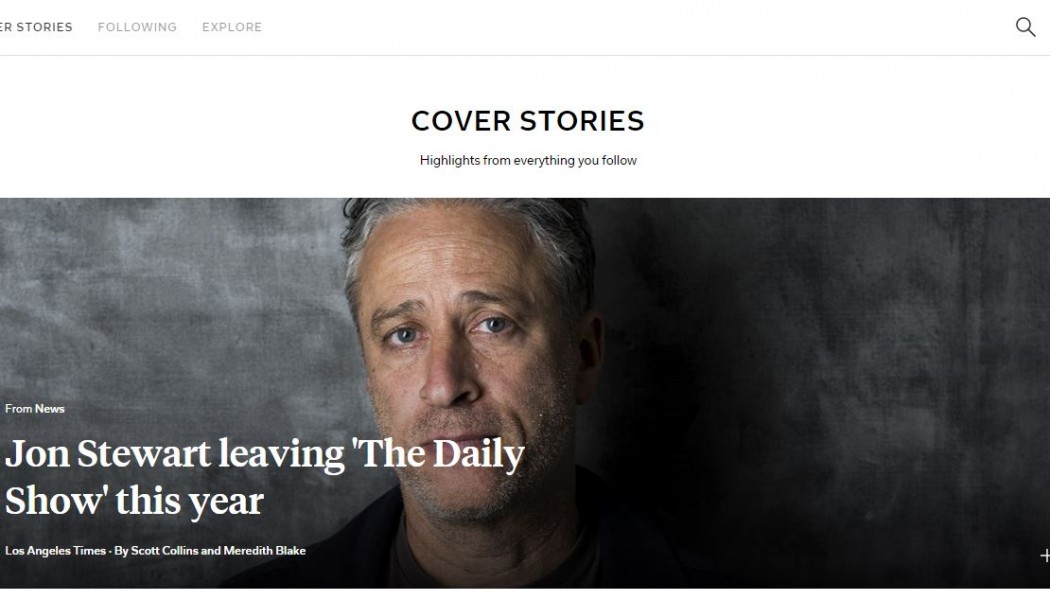Switch to the Following tab
Viewport: 1050px width, 600px height.
(x=137, y=27)
